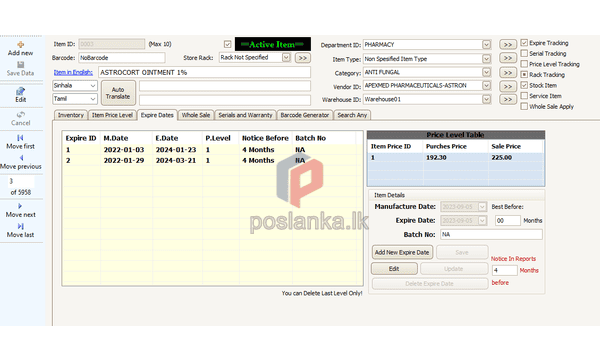Viewport: 600px width, 360px height.
Task: Enable the Serial Tracking checkbox
Action: pyautogui.click(x=524, y=53)
